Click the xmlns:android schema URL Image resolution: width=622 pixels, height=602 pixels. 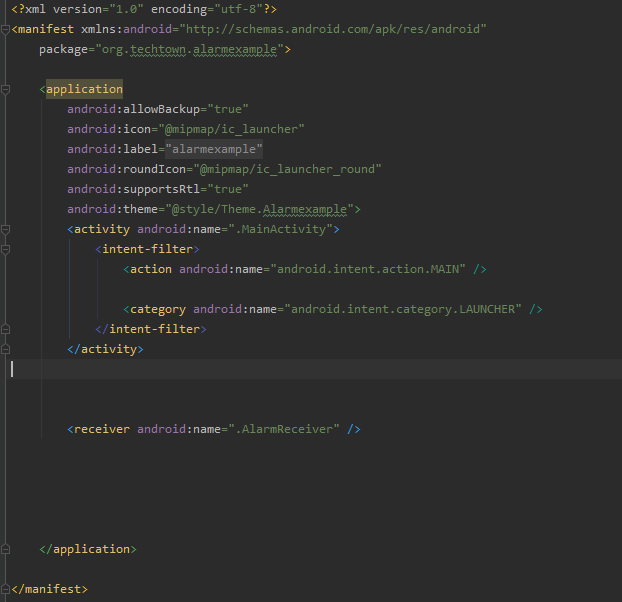(x=333, y=29)
